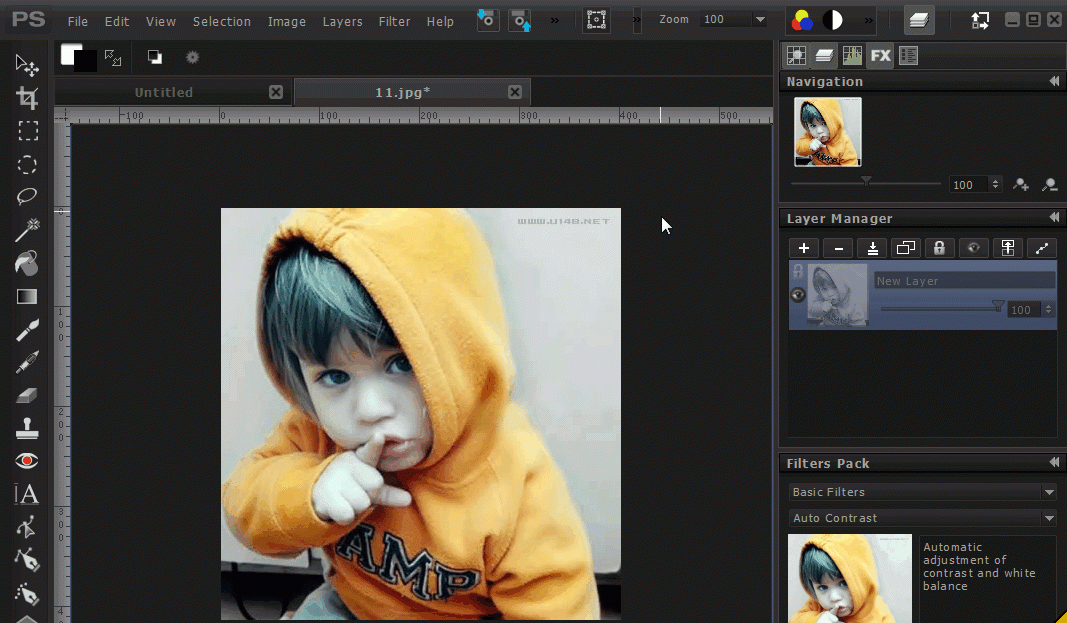
Task: Select the Rectangular selection tool
Action: point(28,131)
